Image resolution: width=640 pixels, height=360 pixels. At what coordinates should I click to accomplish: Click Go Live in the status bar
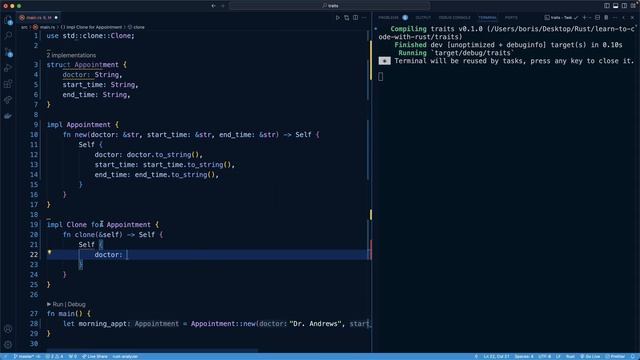coord(590,356)
